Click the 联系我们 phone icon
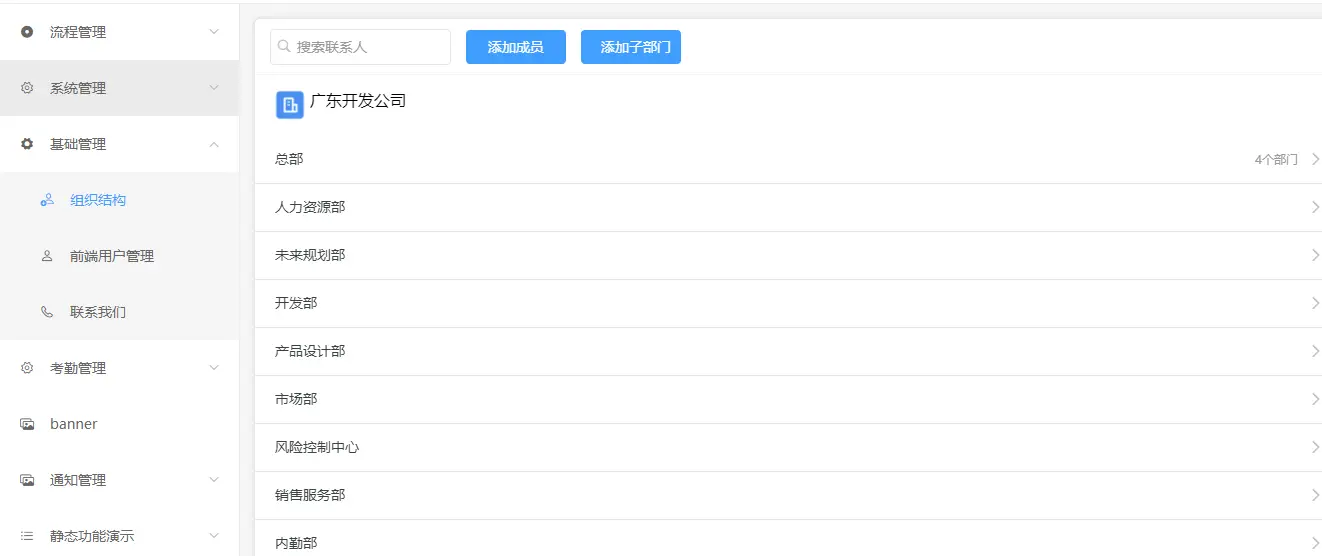This screenshot has height=556, width=1322. [x=47, y=312]
